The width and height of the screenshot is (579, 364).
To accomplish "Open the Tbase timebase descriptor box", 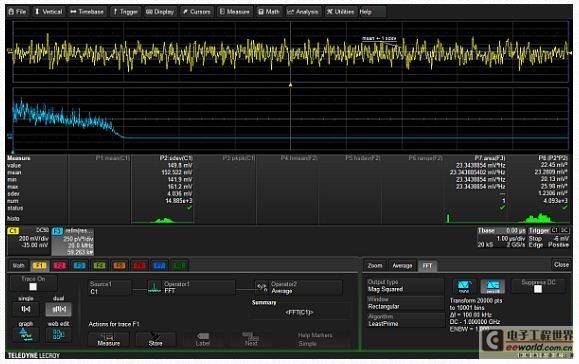I will 501,237.
